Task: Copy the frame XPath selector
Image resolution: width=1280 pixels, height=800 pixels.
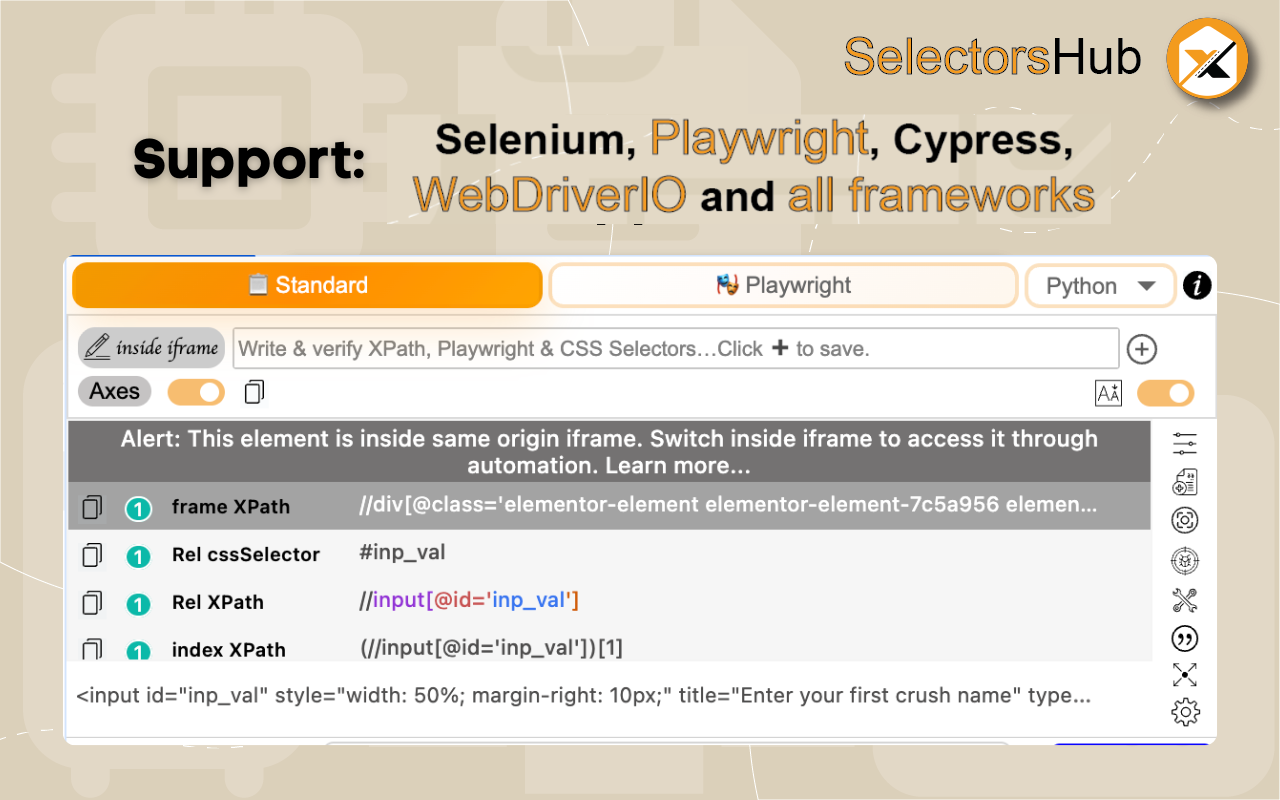Action: 91,507
